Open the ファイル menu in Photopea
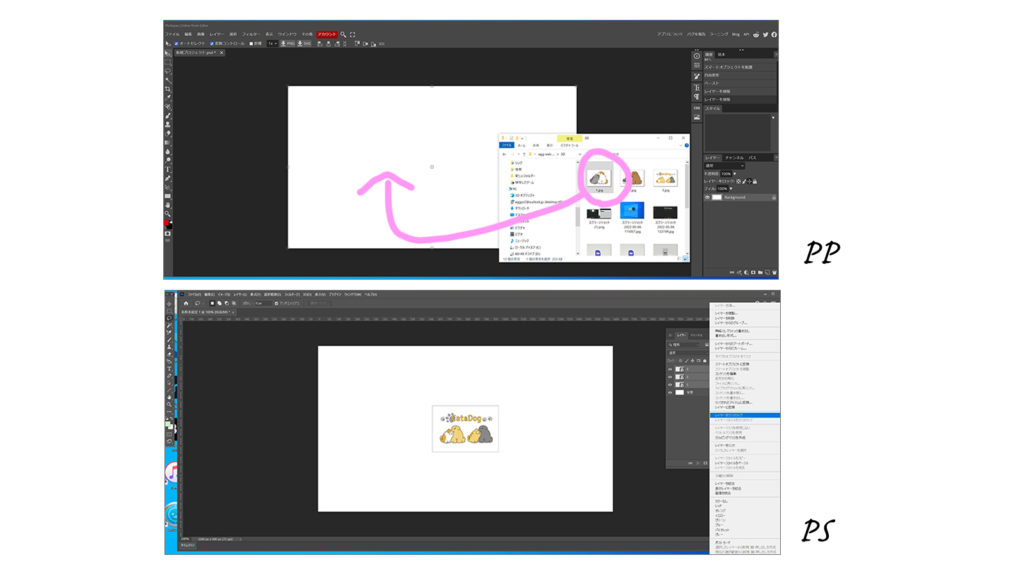 click(x=173, y=34)
